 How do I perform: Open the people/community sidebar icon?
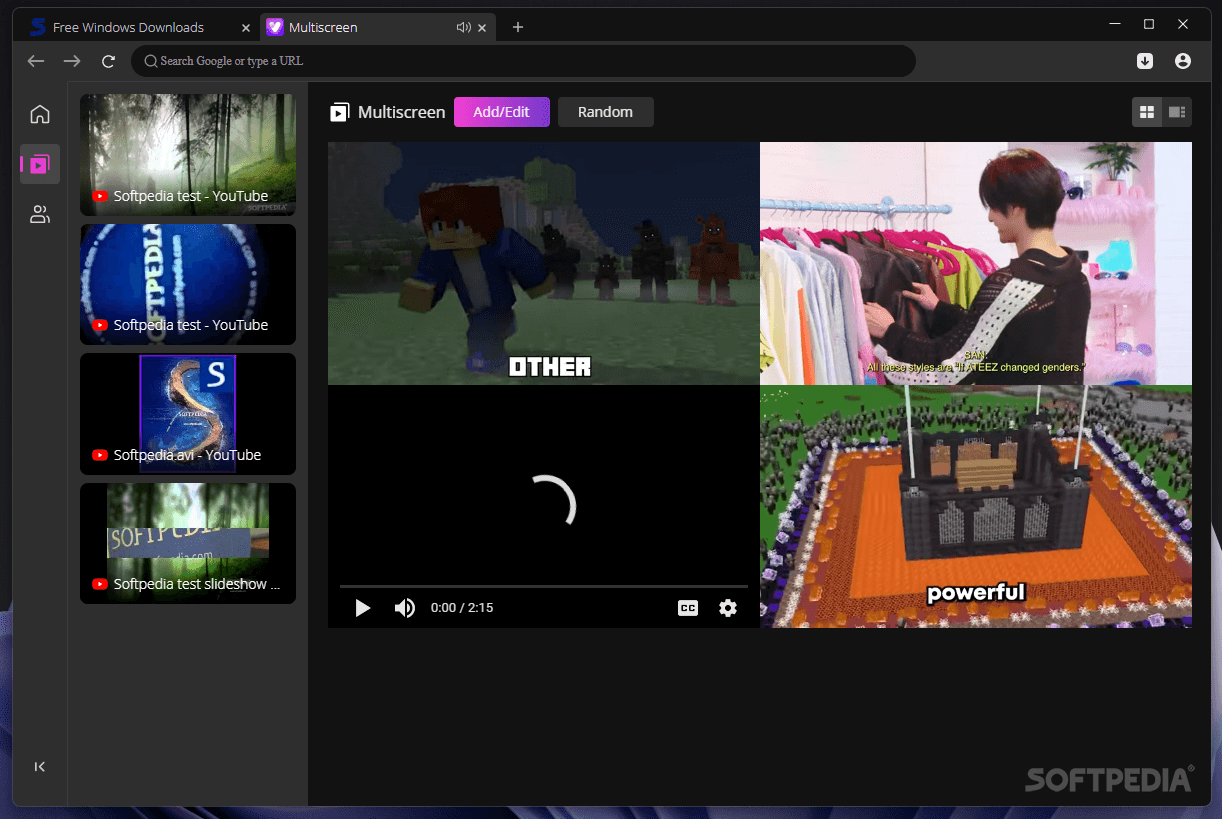40,214
